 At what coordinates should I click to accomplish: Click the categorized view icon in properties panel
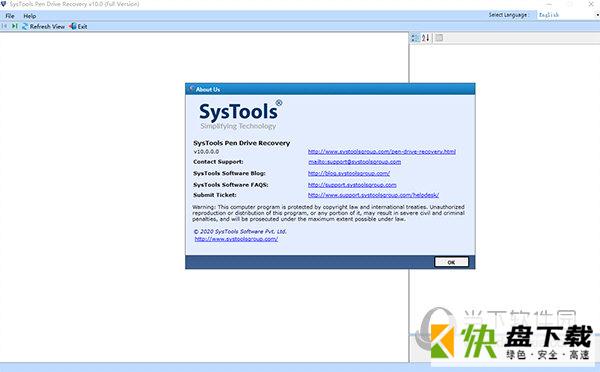(415, 38)
